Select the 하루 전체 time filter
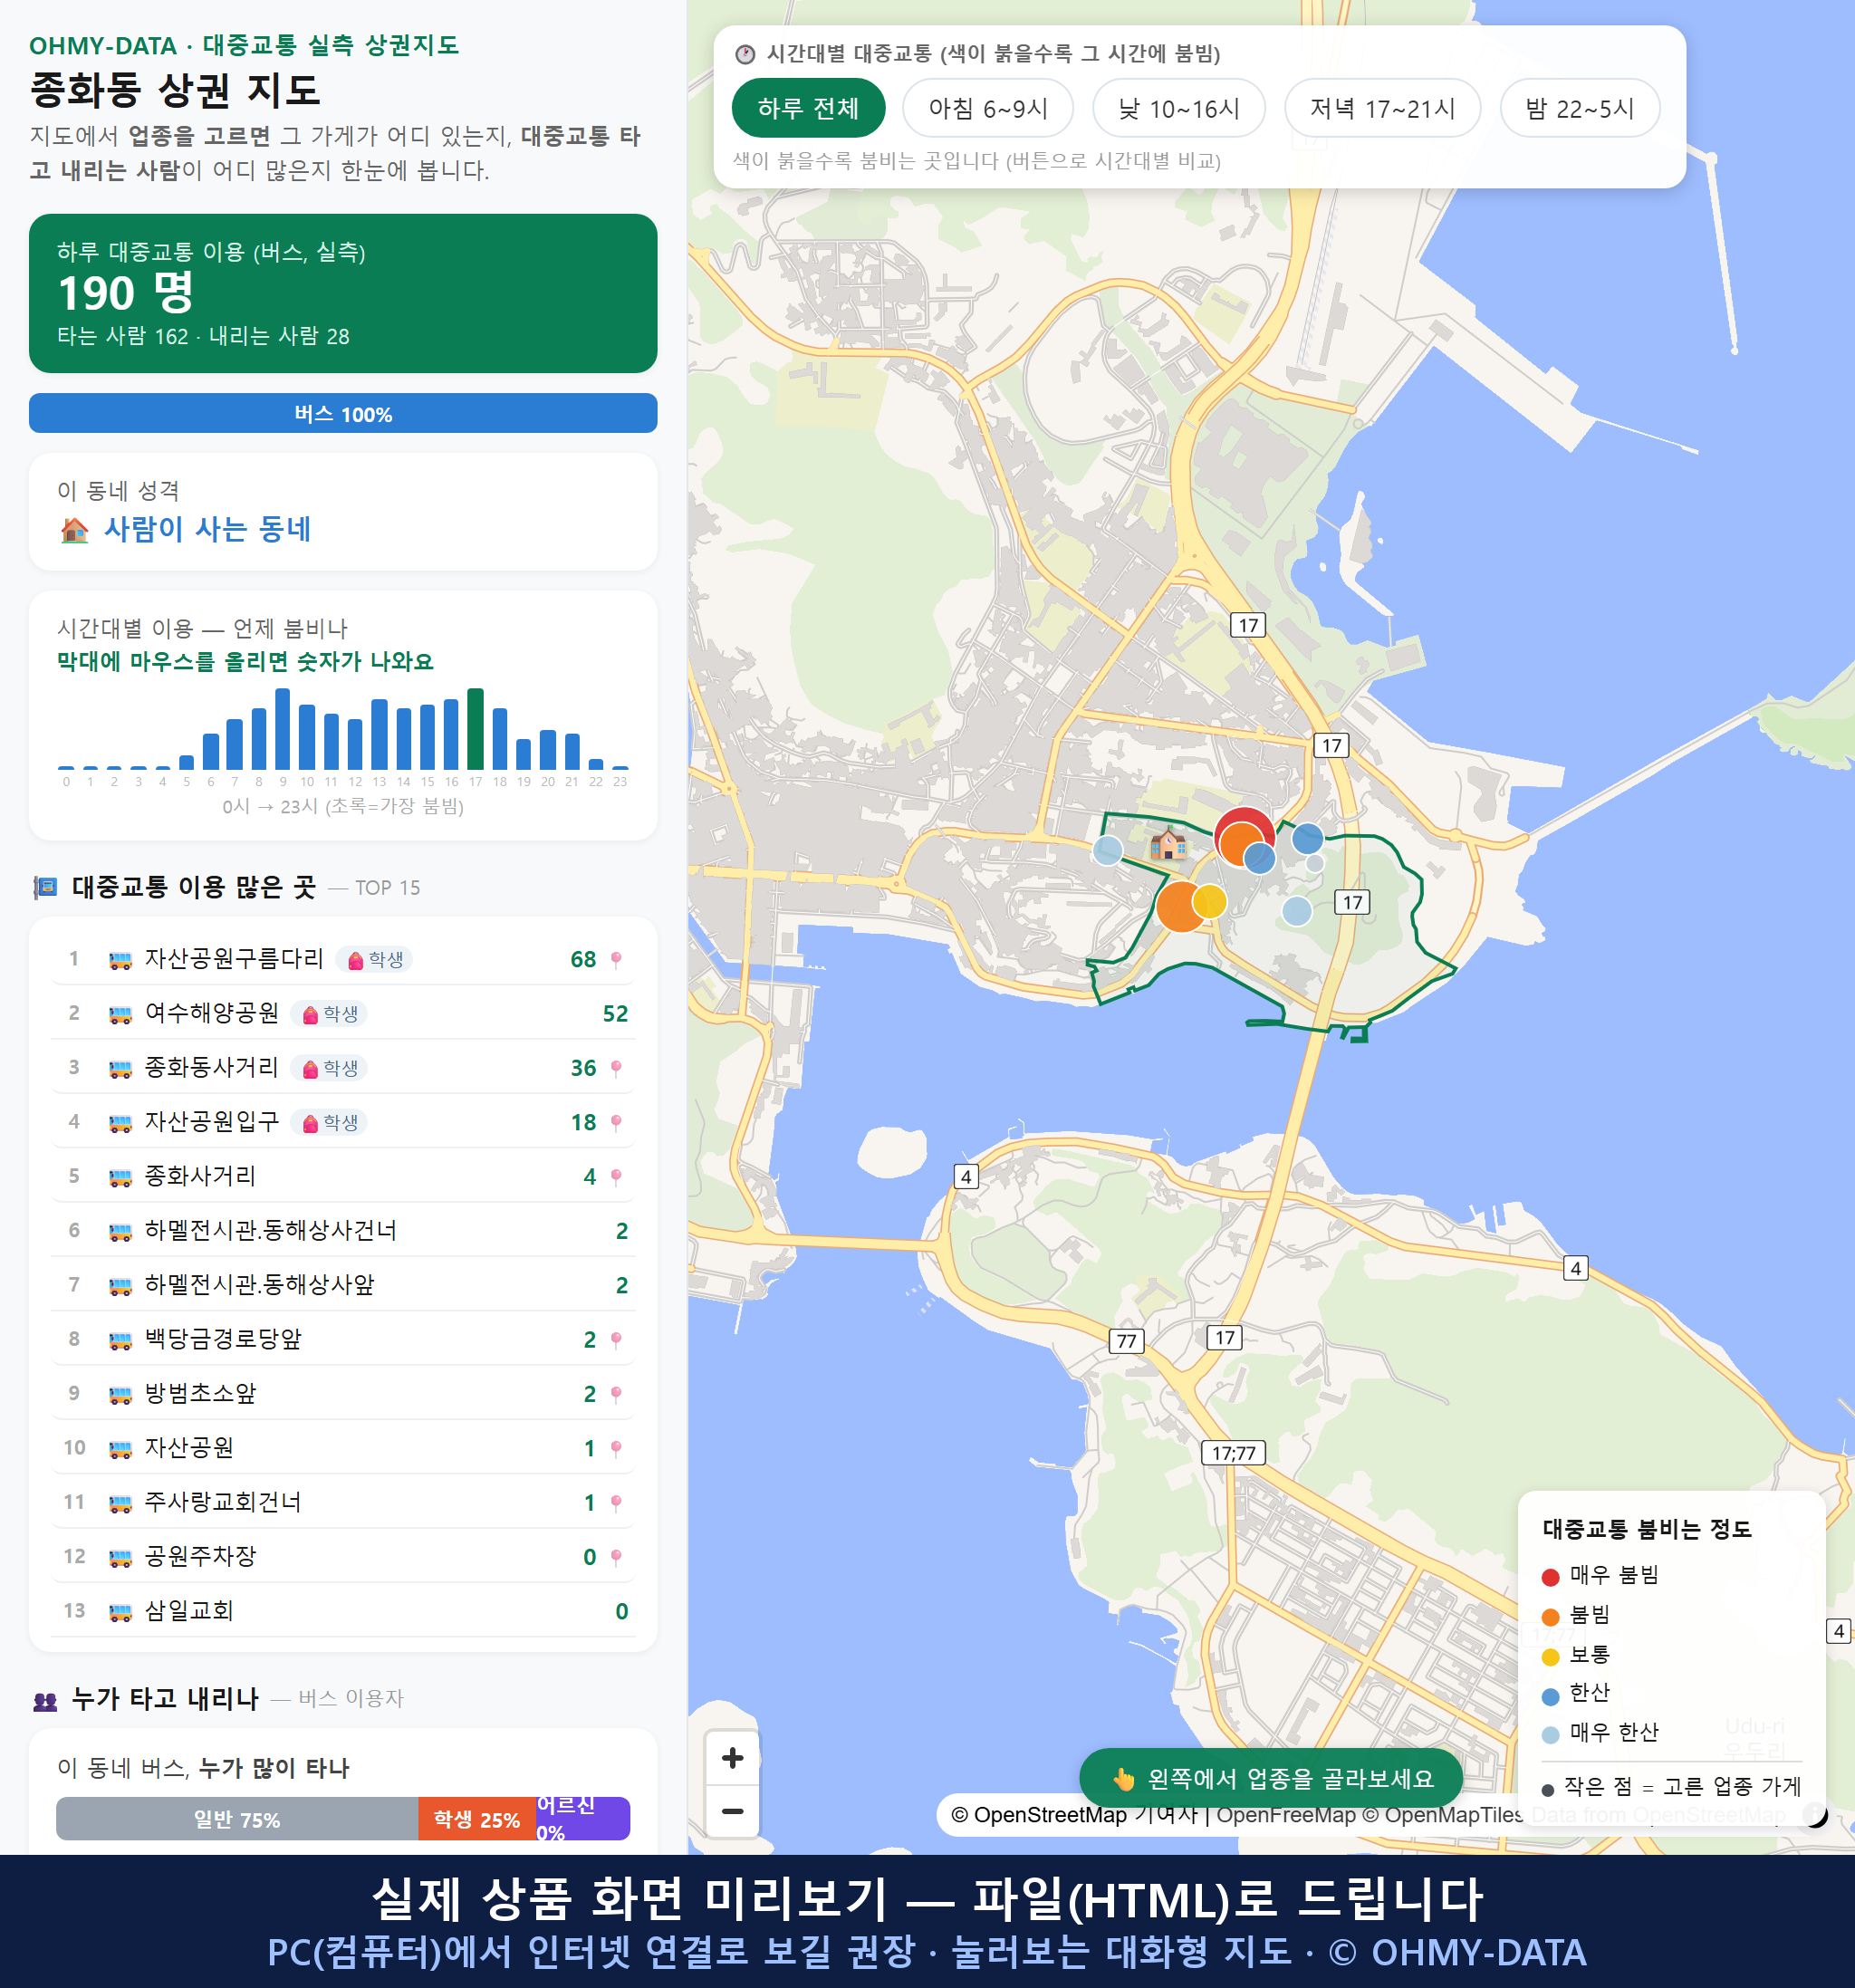 point(808,108)
